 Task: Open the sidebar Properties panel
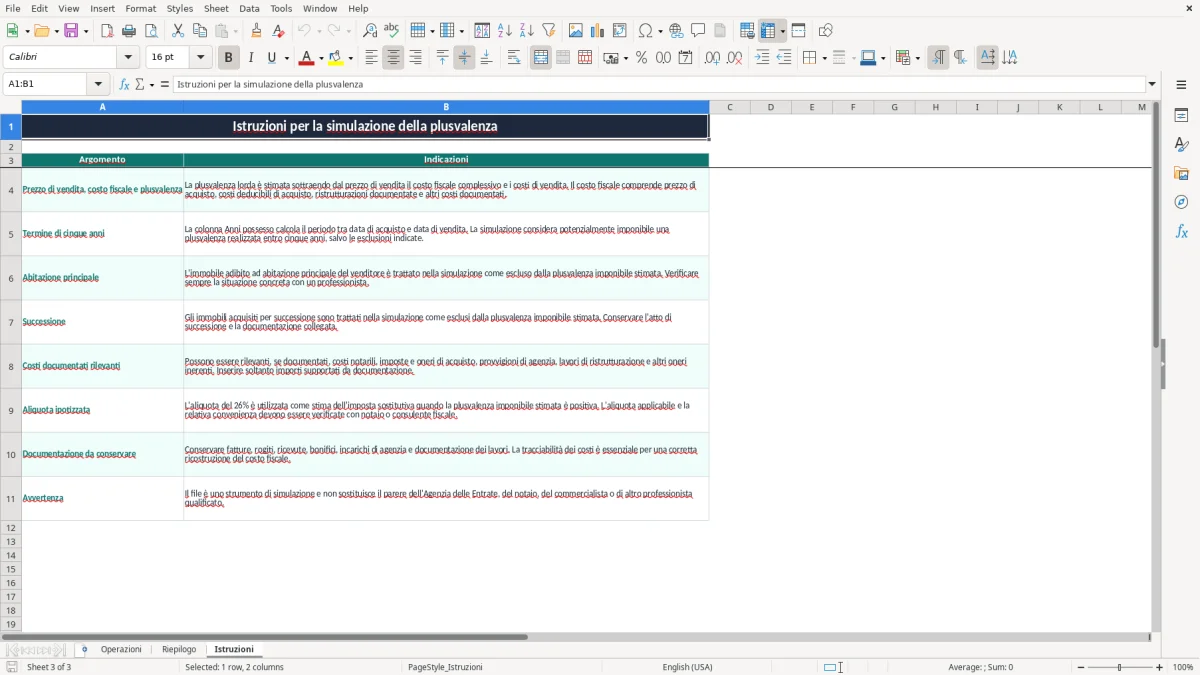[1181, 116]
